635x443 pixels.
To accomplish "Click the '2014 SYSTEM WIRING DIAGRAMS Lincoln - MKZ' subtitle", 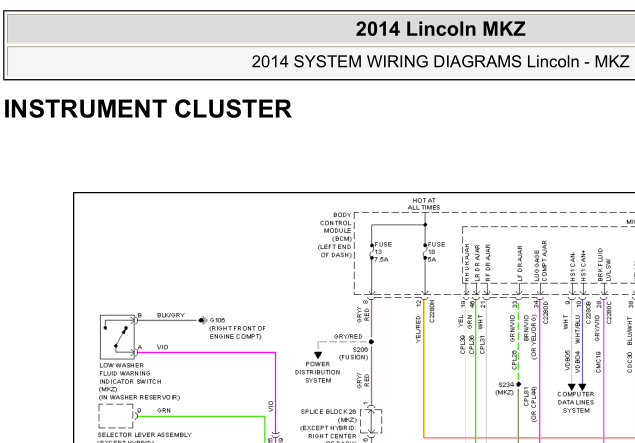I will [x=440, y=62].
